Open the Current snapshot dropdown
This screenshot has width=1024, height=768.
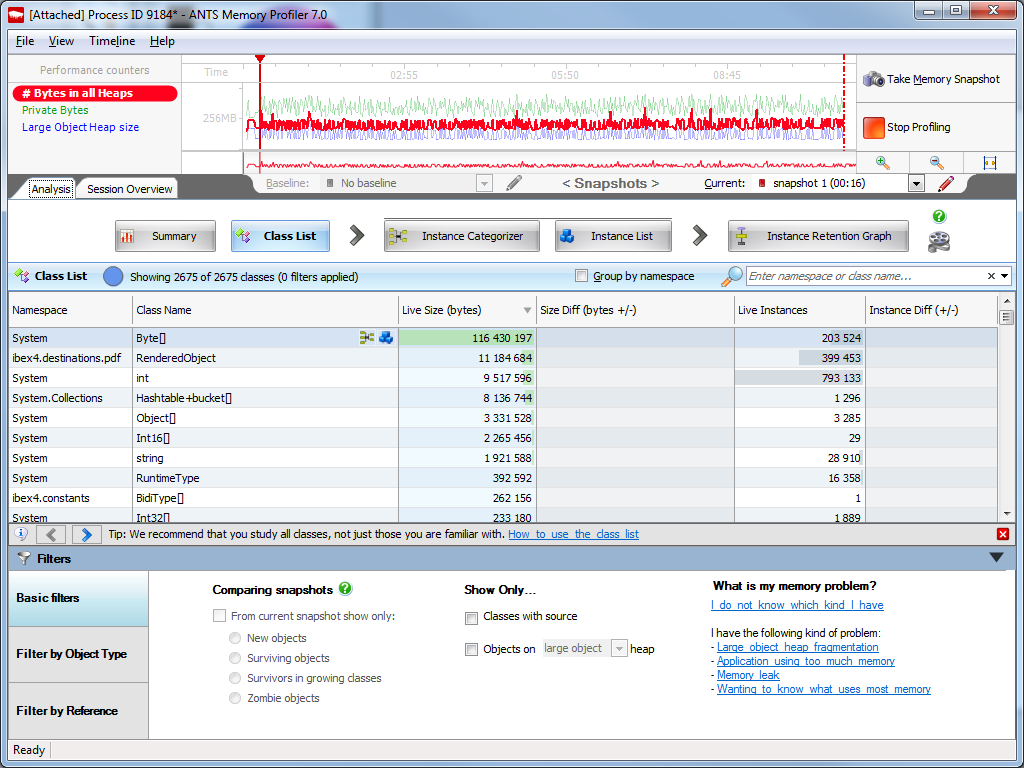(x=916, y=184)
